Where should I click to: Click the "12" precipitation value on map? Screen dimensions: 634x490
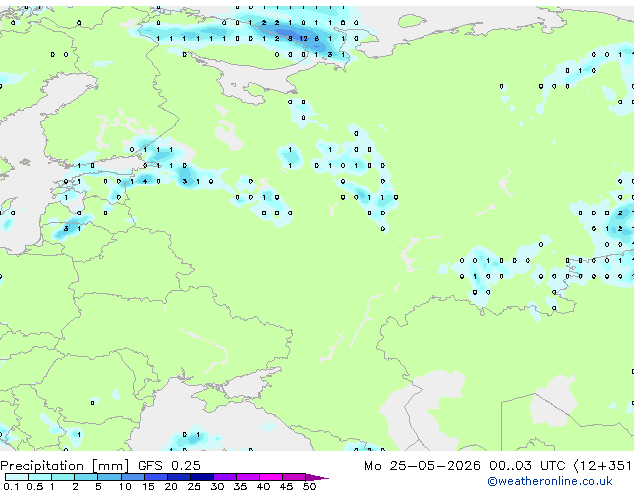click(303, 39)
